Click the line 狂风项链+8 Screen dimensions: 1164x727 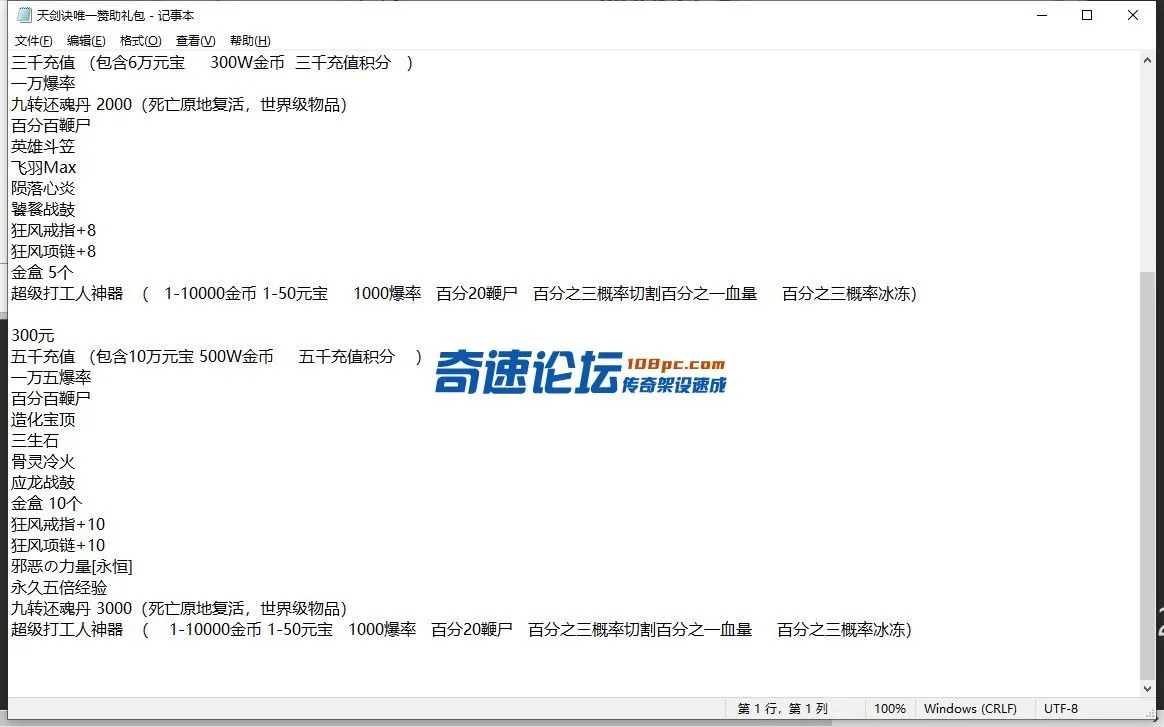coord(53,252)
